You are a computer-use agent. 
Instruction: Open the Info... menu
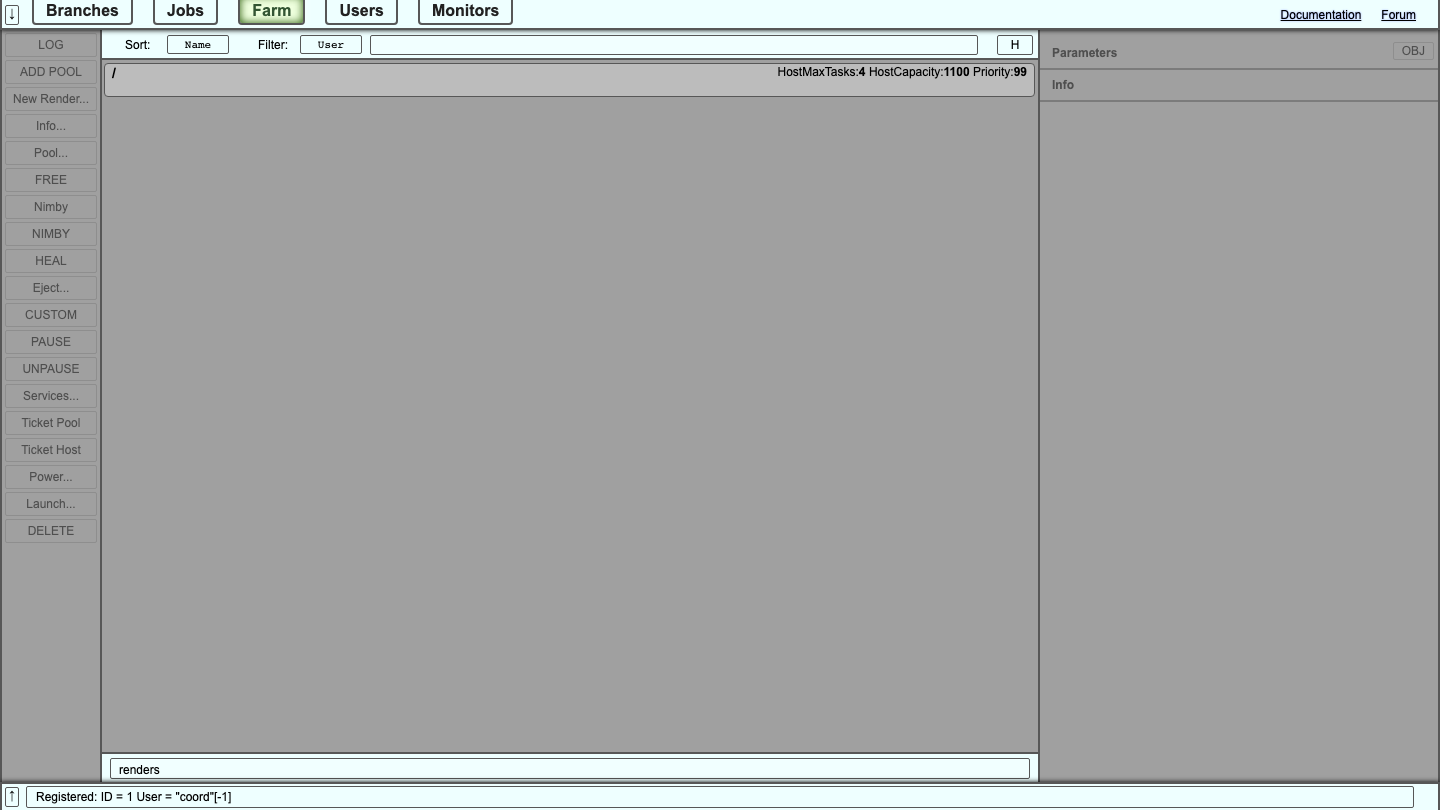coord(51,126)
